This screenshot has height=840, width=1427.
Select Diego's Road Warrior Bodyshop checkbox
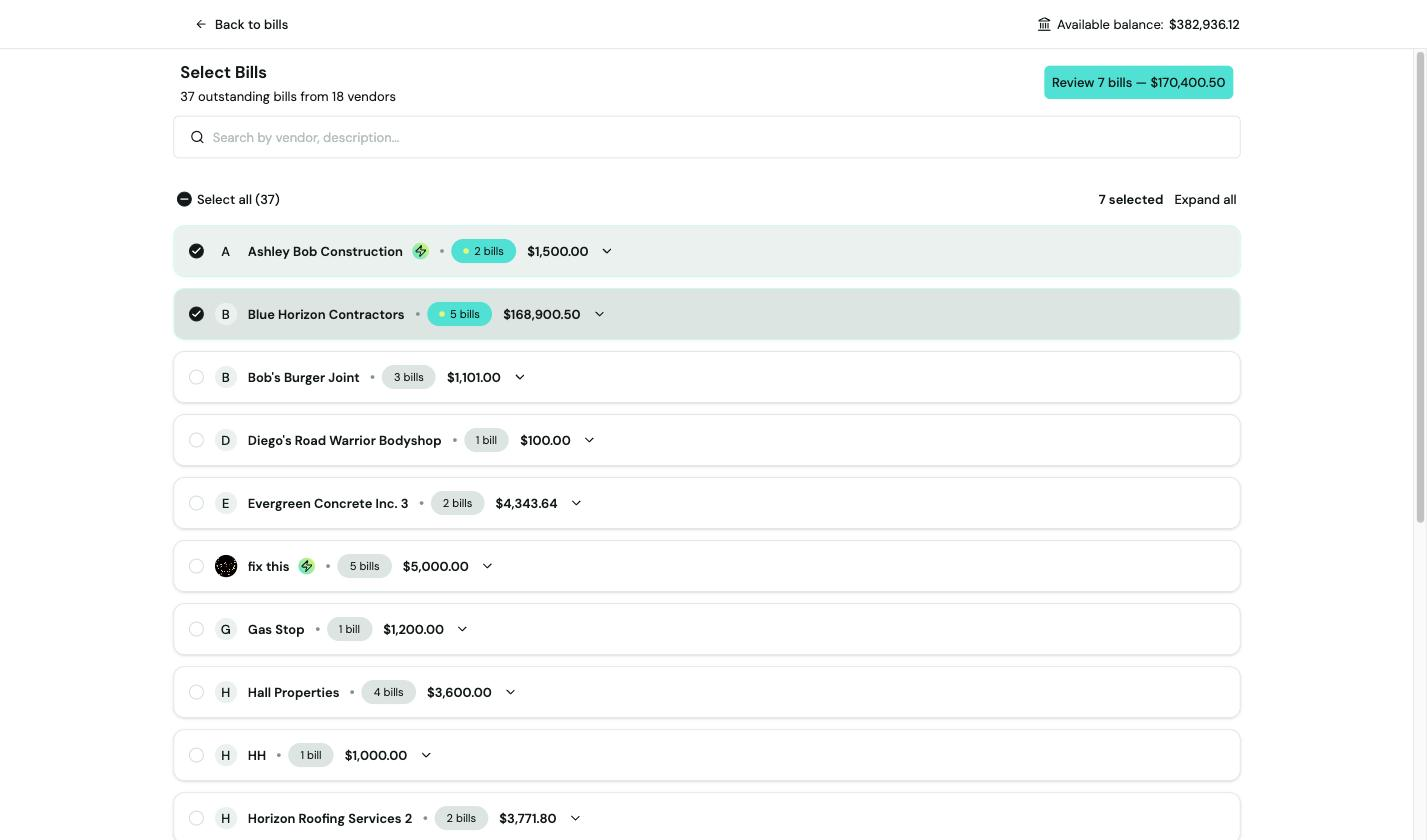click(196, 440)
